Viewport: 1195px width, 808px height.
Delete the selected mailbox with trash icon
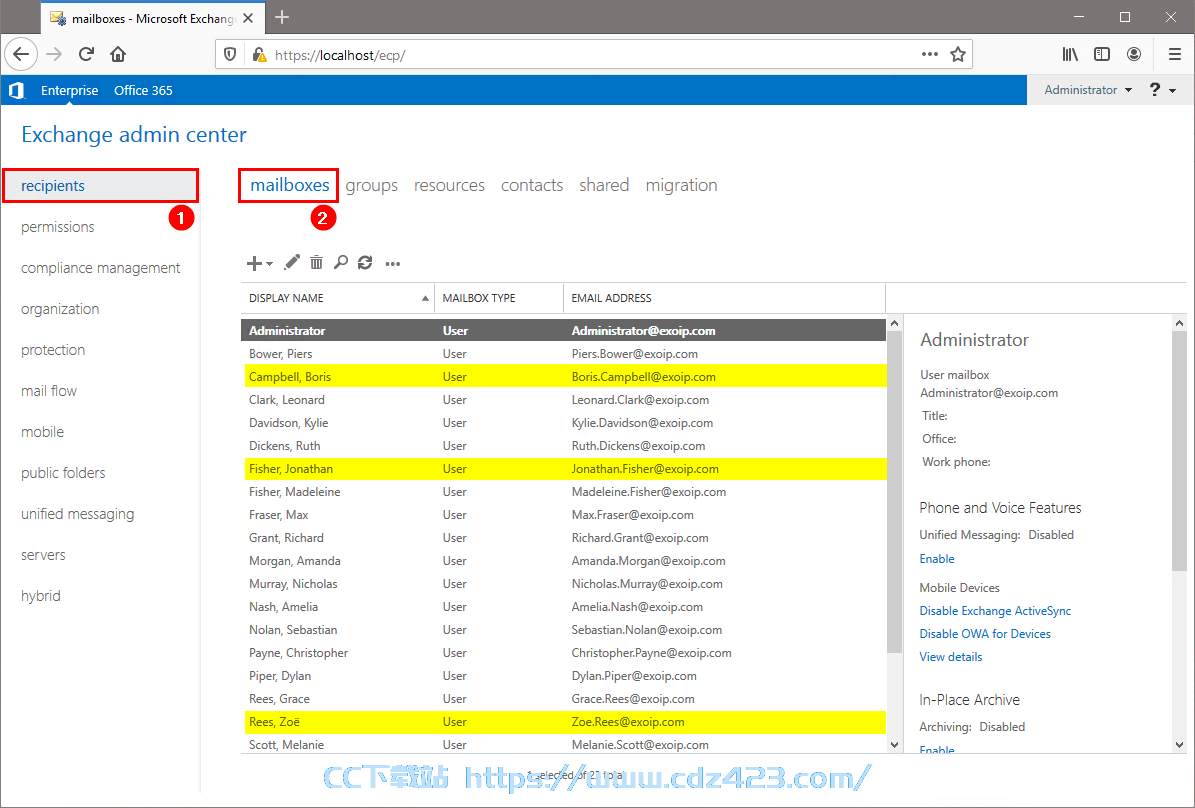pos(316,263)
